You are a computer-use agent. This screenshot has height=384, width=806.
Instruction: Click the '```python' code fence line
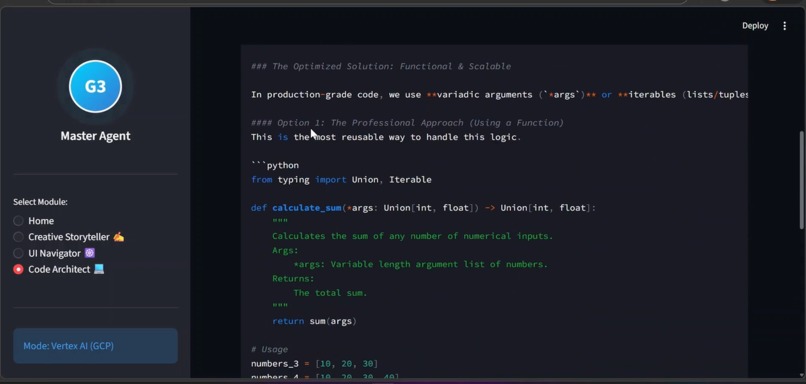point(275,166)
